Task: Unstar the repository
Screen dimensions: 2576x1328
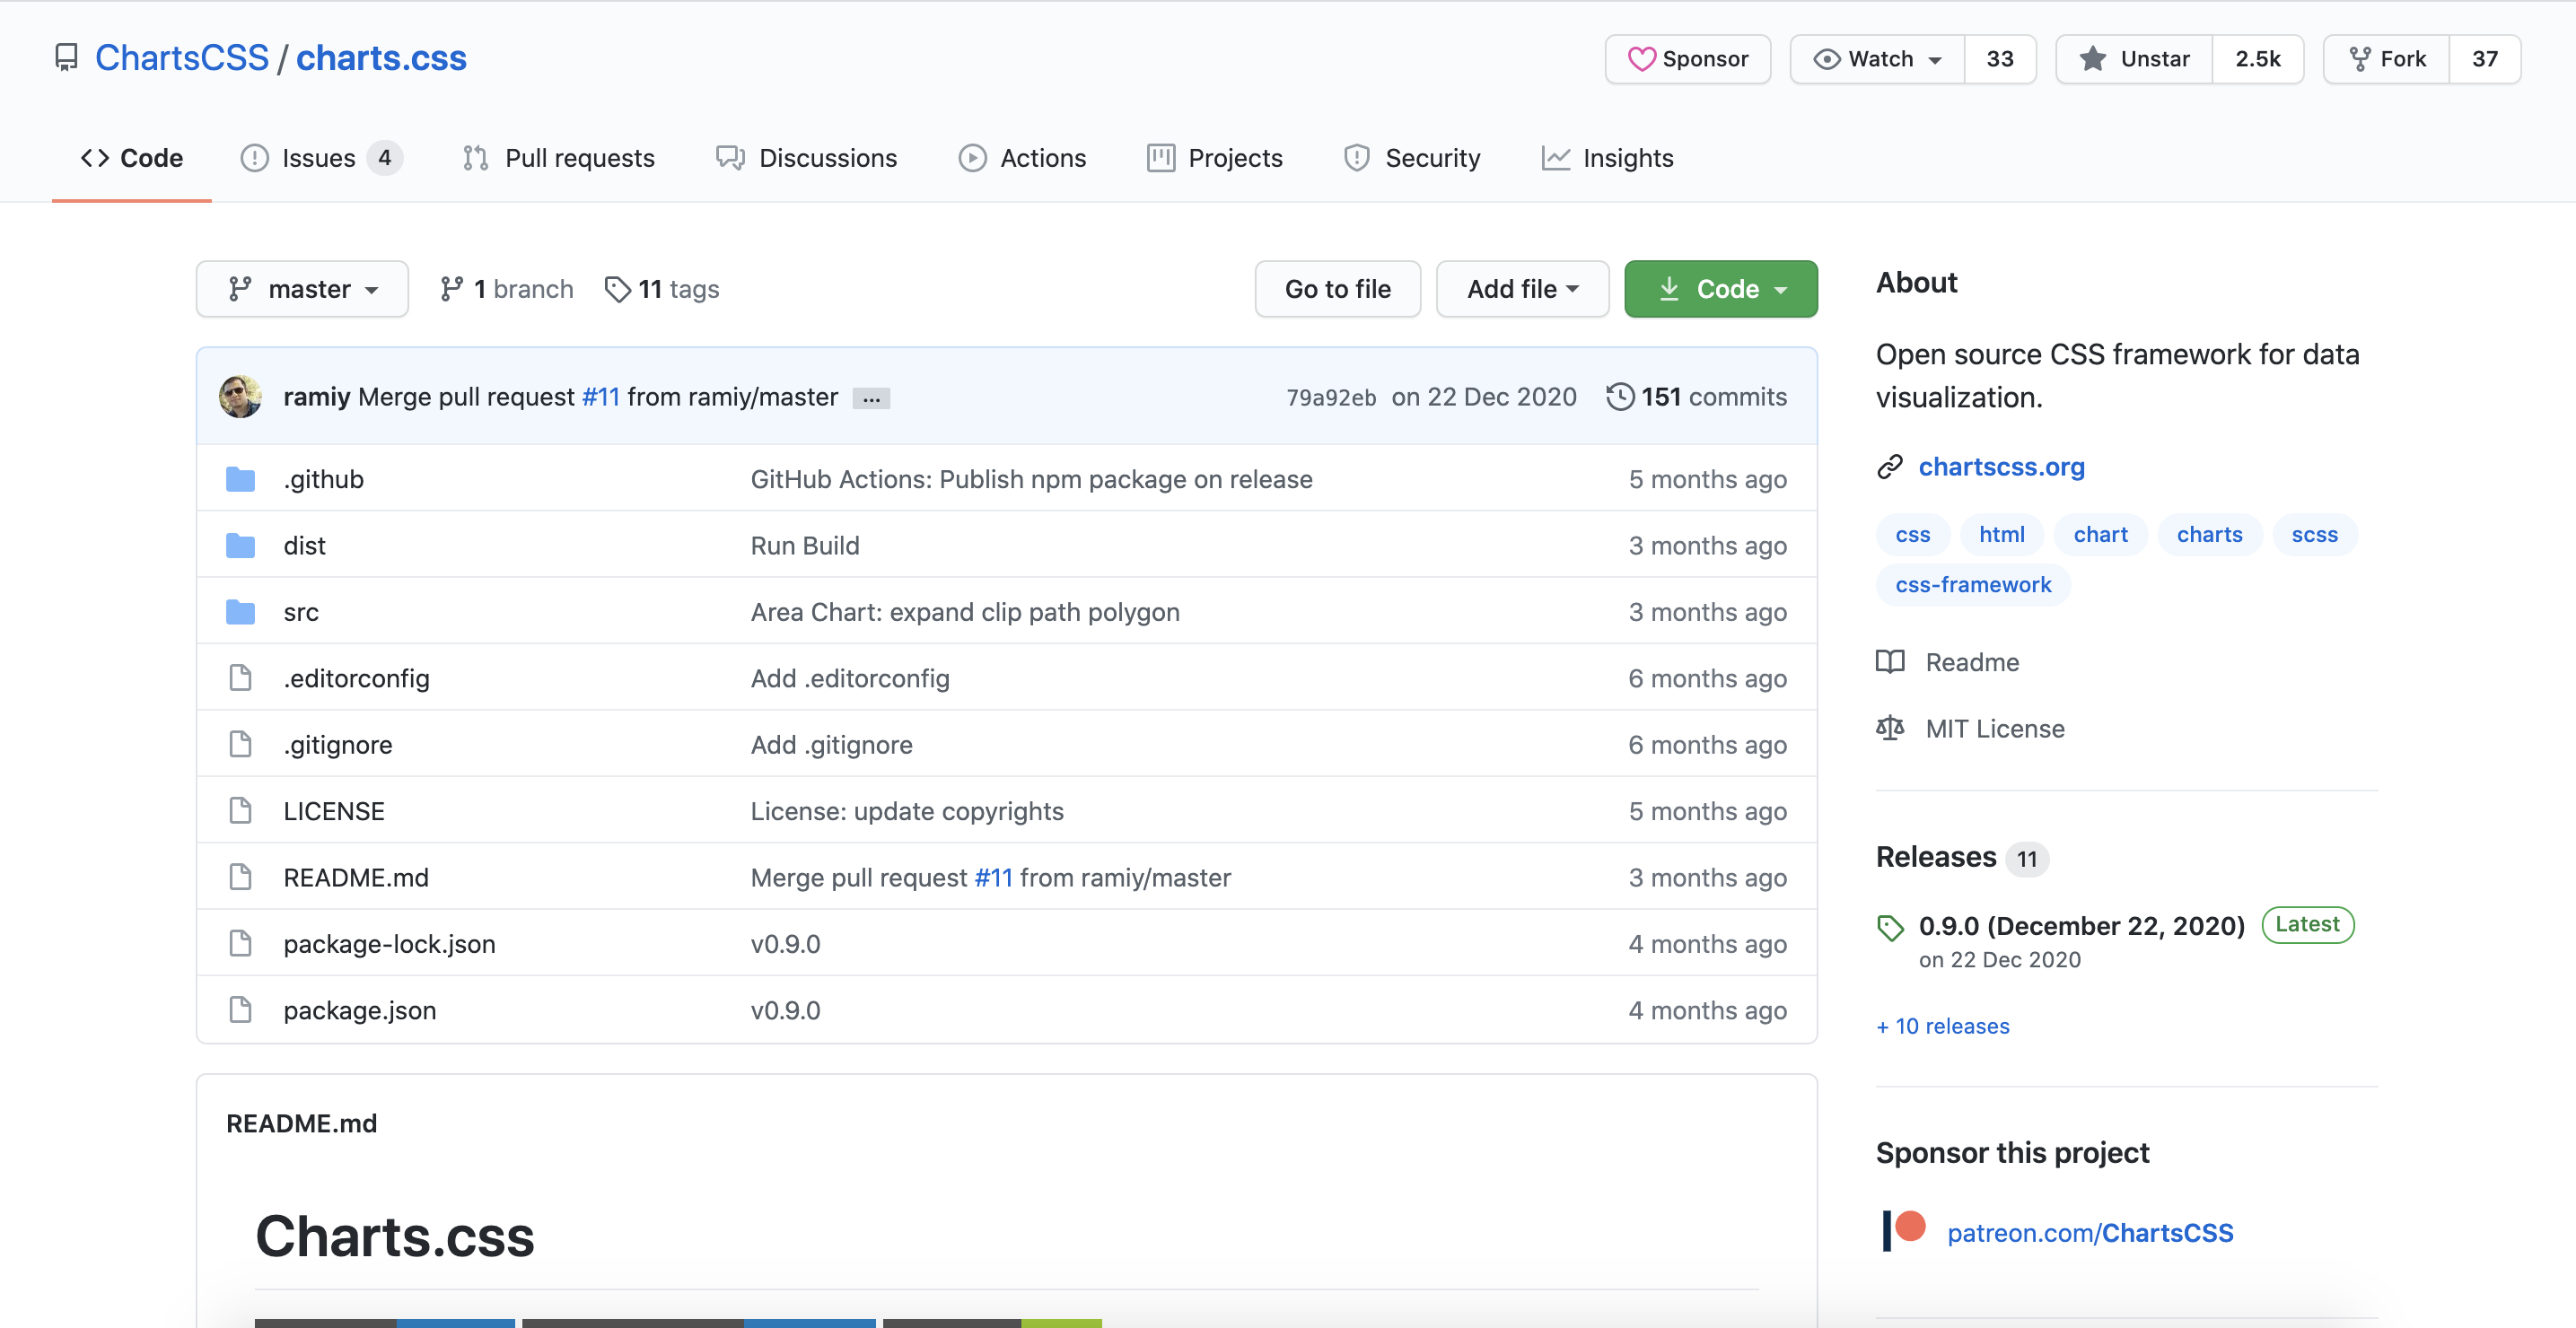Action: (x=2135, y=59)
